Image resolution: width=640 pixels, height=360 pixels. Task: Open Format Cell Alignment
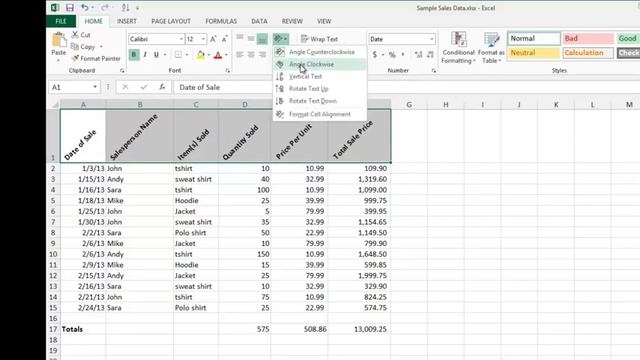point(320,114)
